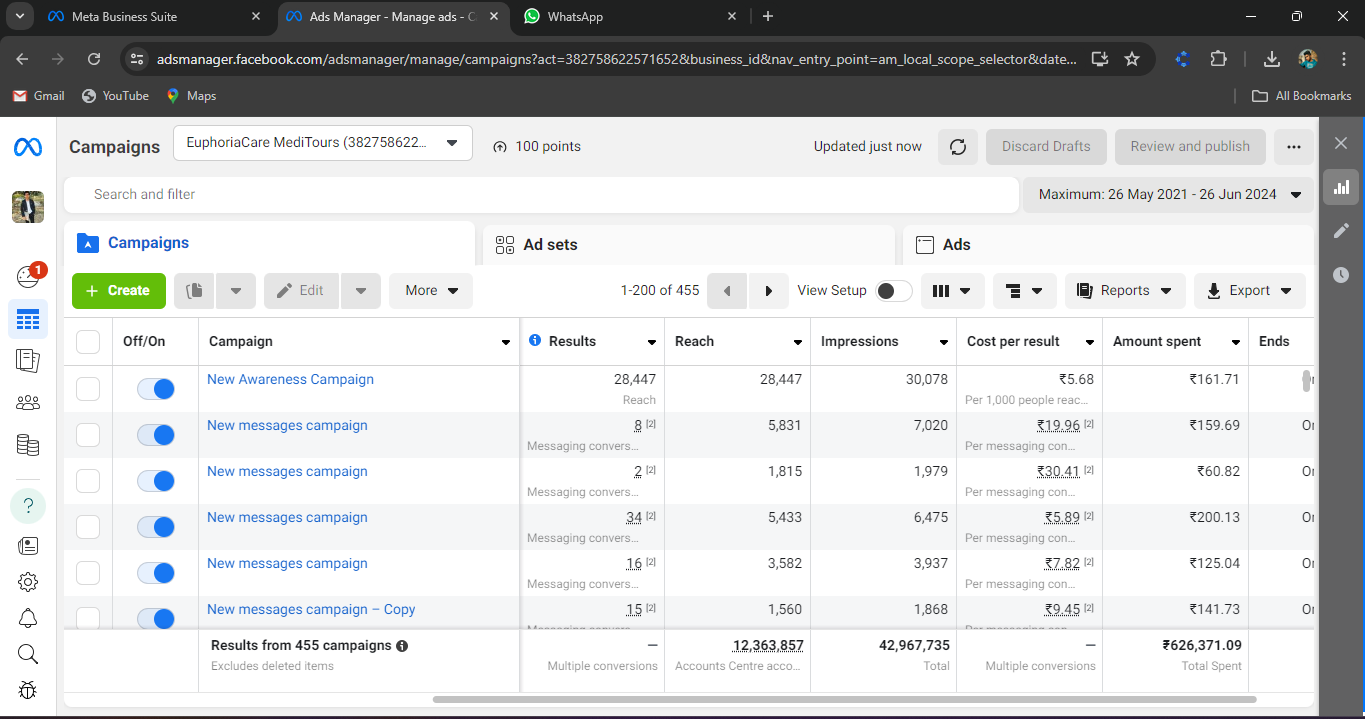
Task: Open the history clock icon in right sidebar
Action: pyautogui.click(x=1341, y=275)
